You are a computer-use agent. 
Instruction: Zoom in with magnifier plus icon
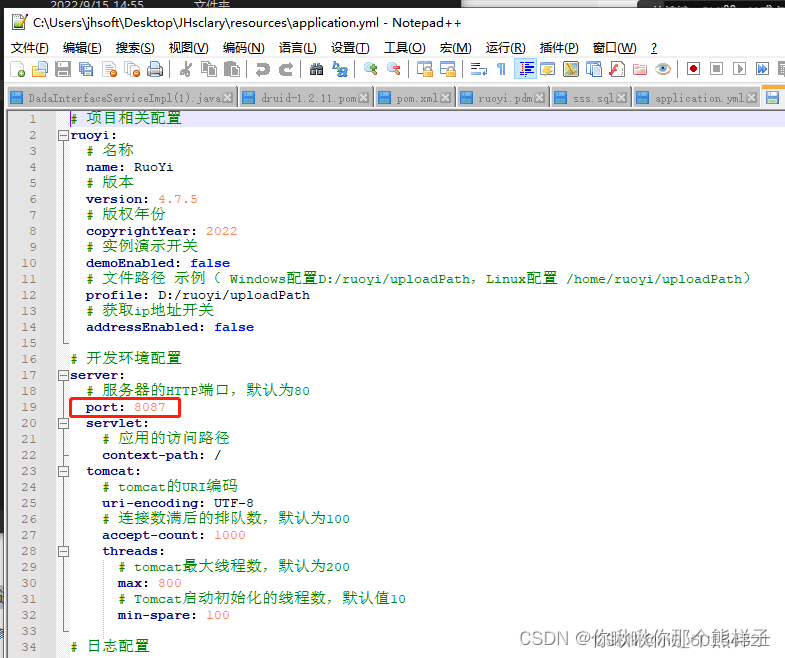[370, 69]
